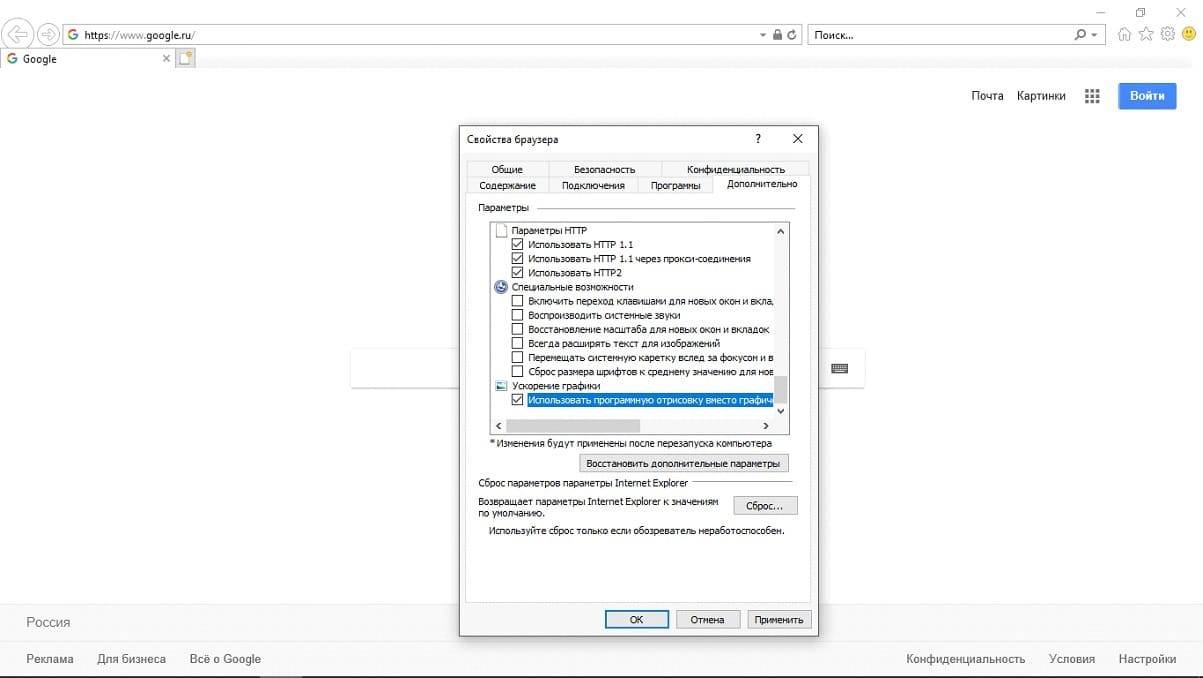Switch to the 'Безопасность' tab

[x=604, y=169]
